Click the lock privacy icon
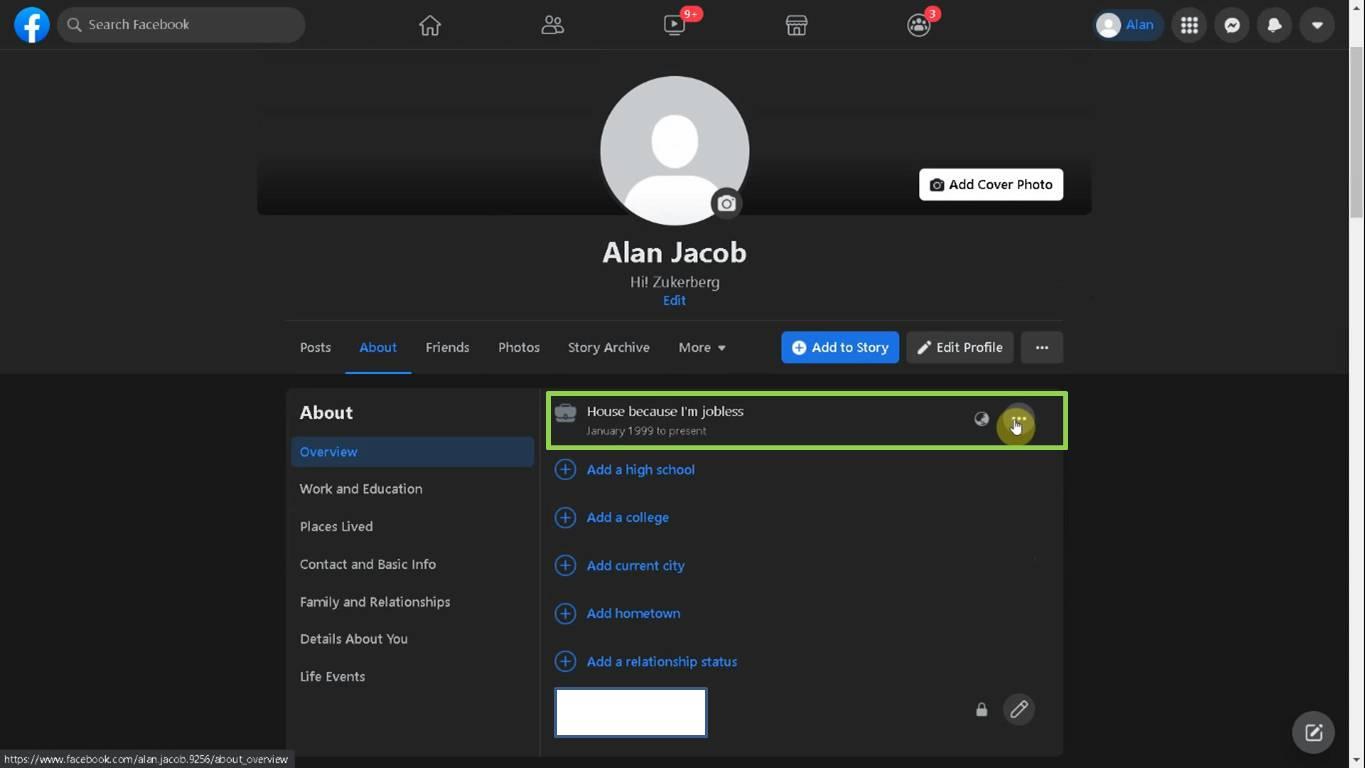Image resolution: width=1365 pixels, height=768 pixels. (x=982, y=709)
